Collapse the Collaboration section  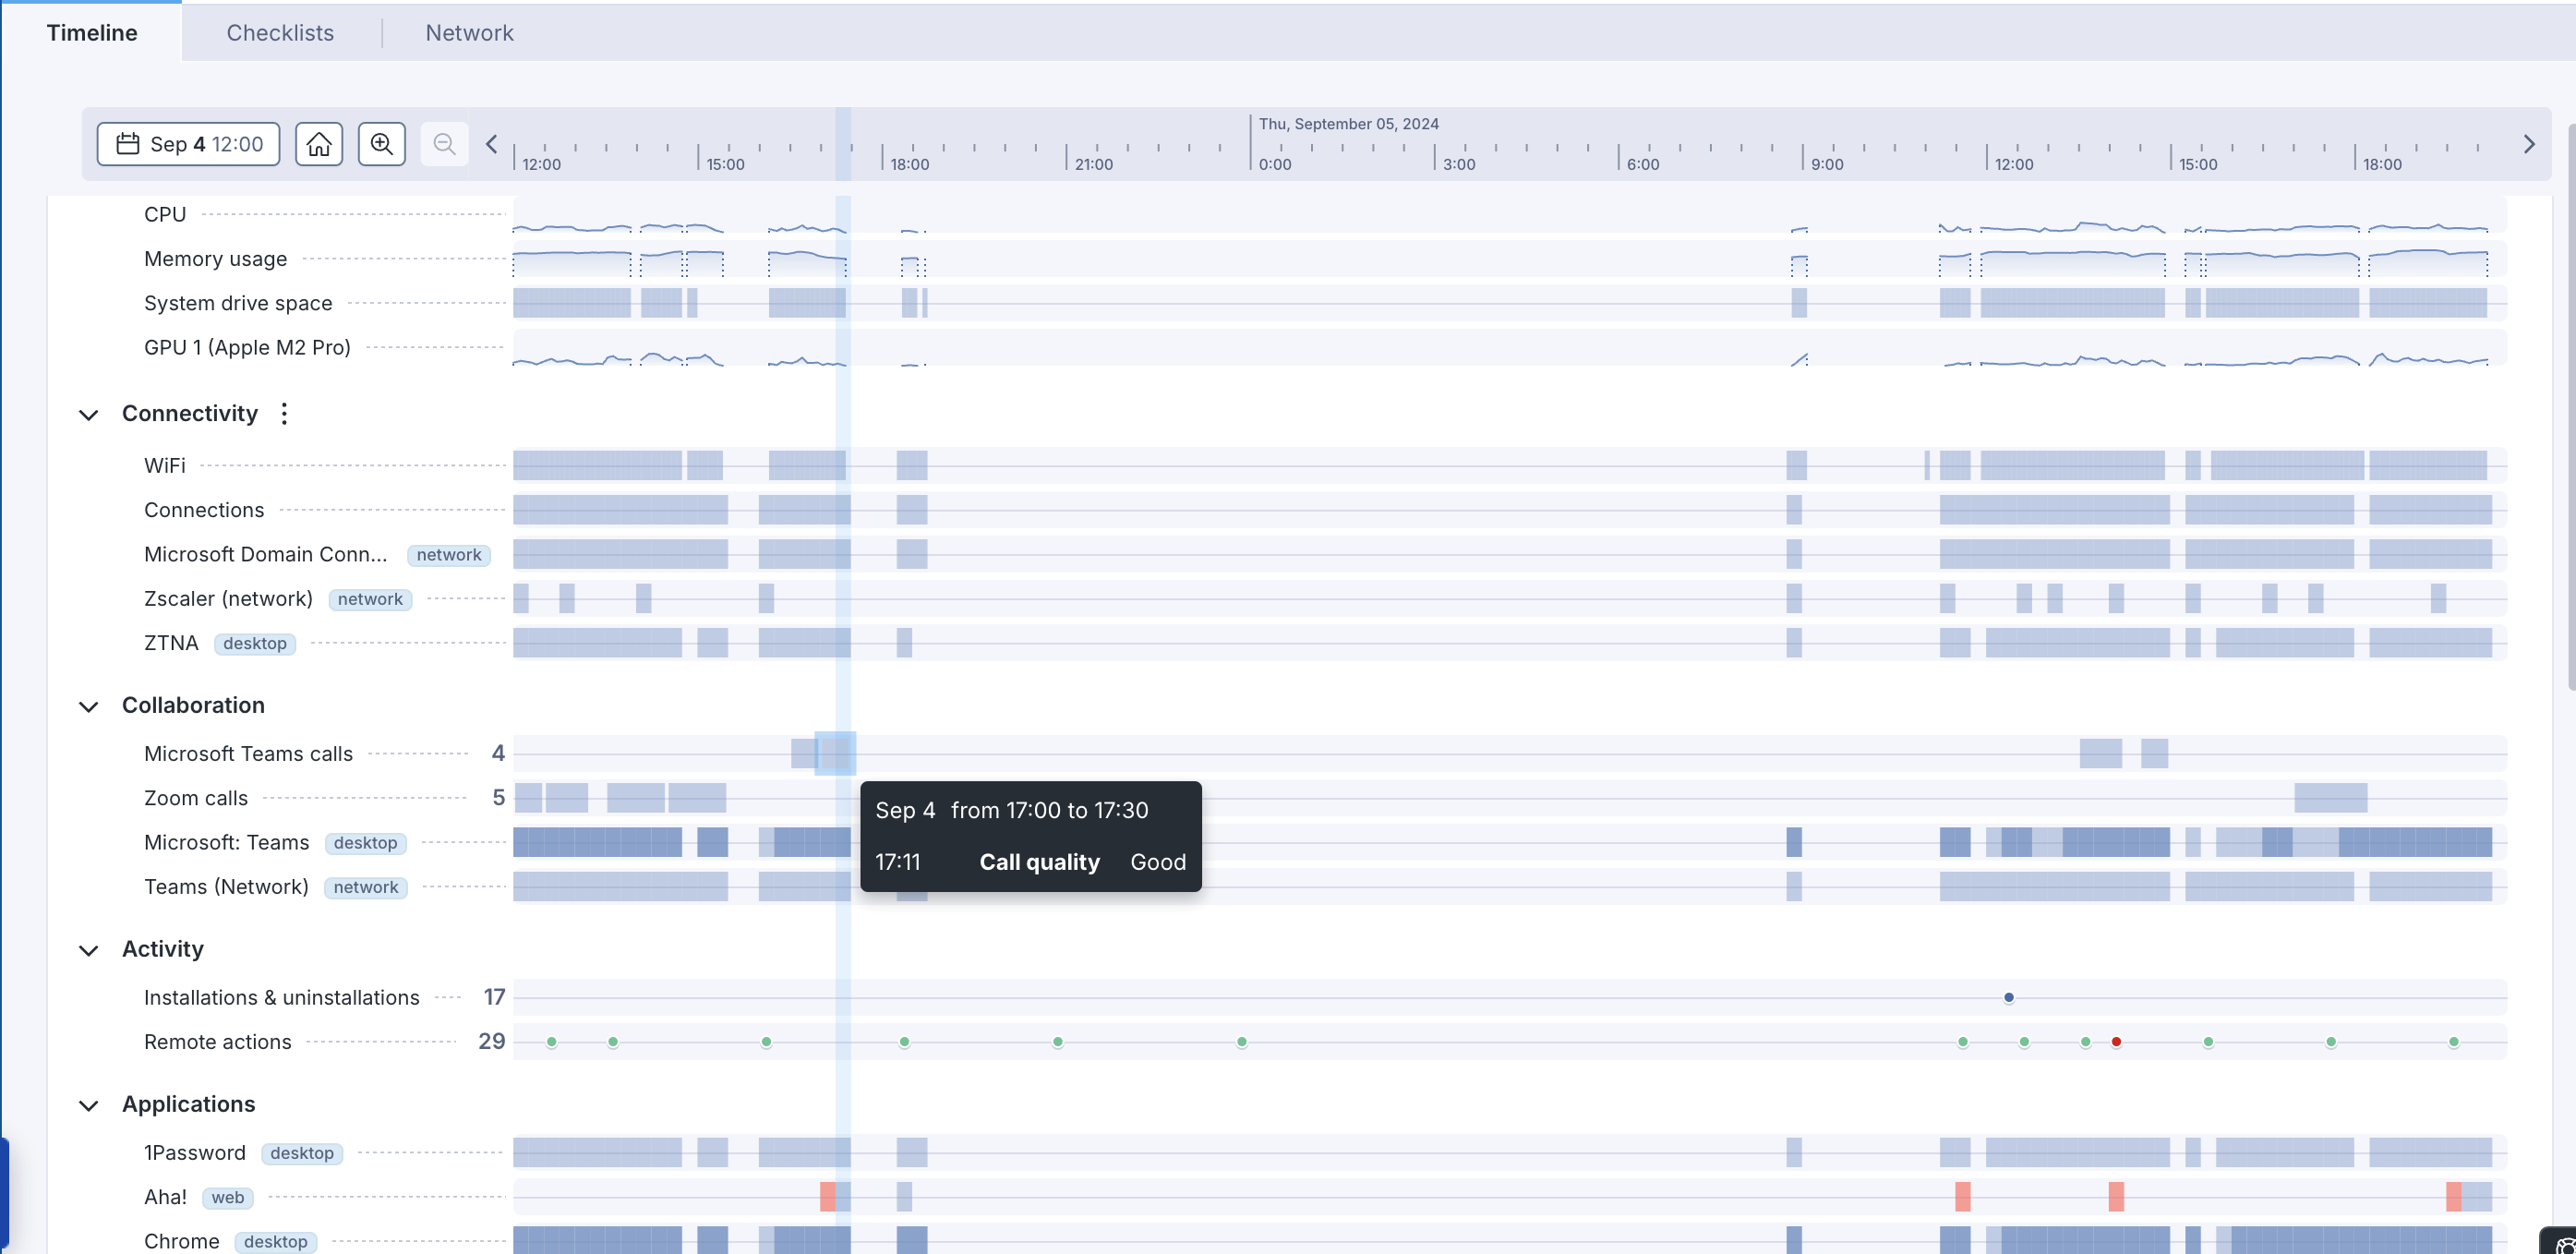point(89,707)
